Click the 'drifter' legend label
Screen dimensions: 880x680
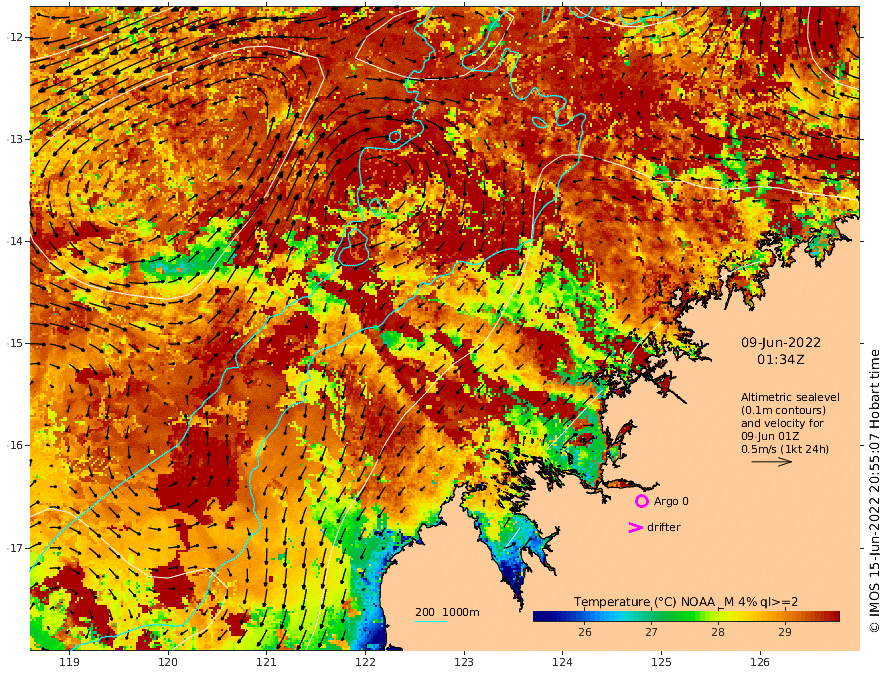coord(663,527)
